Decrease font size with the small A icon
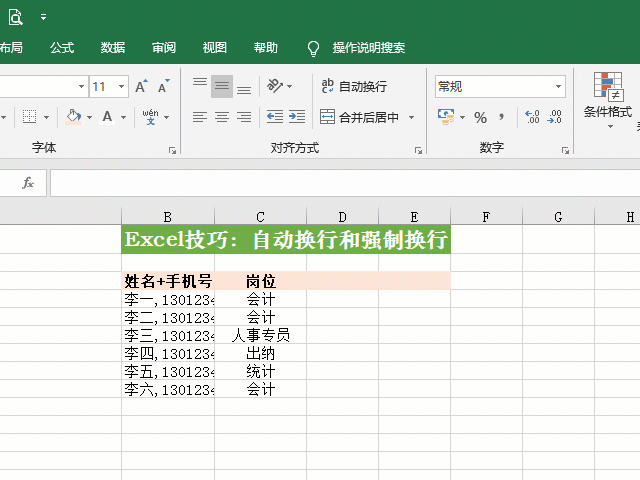The image size is (640, 480). pyautogui.click(x=164, y=87)
